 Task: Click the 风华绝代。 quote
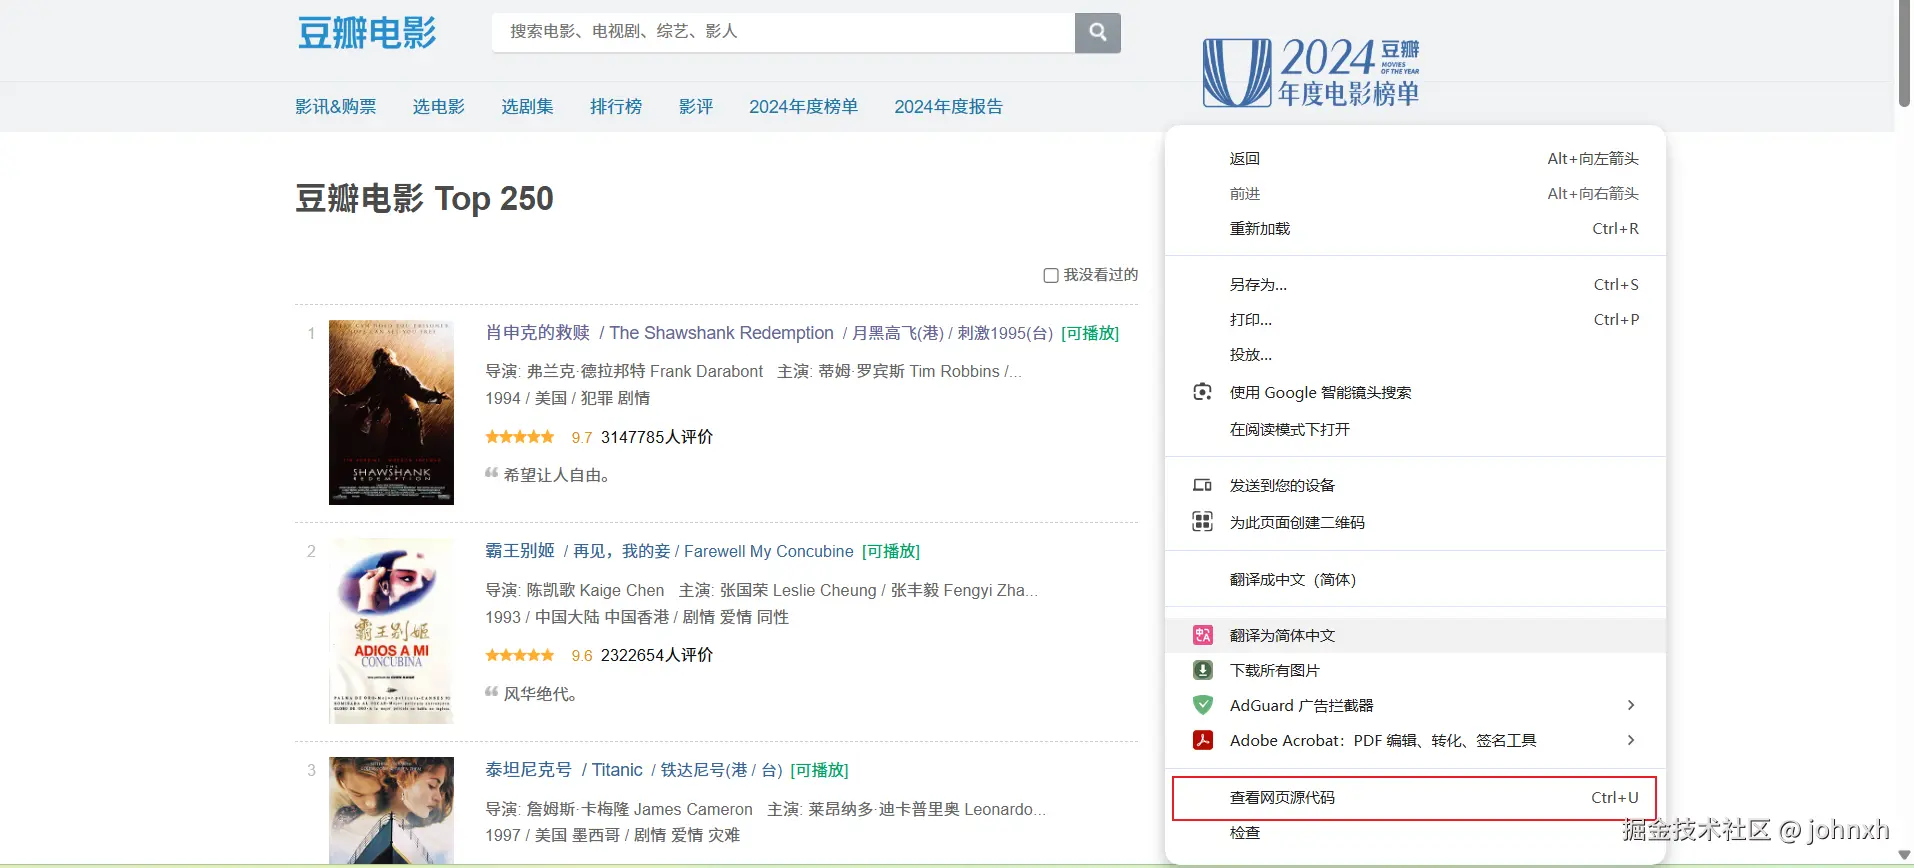540,694
